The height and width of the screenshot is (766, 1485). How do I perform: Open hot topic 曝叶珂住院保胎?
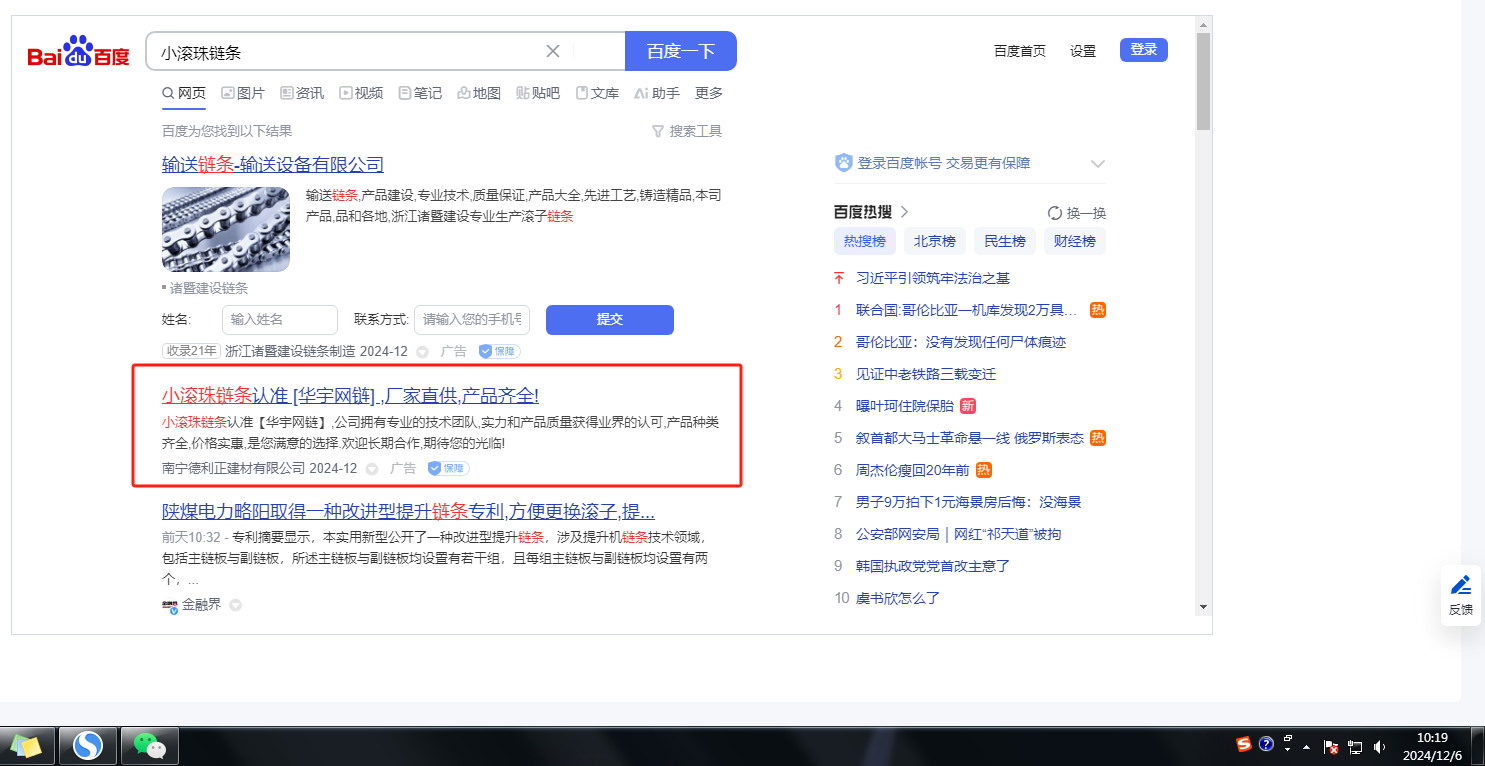(905, 406)
